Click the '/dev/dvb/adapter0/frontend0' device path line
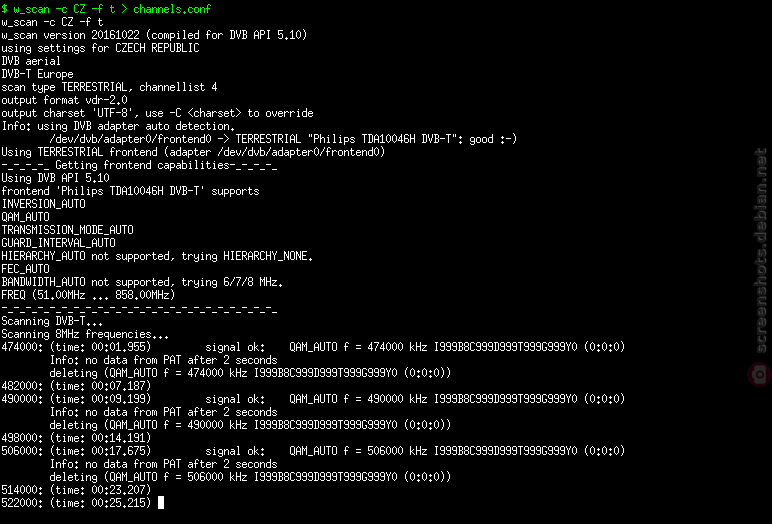This screenshot has height=524, width=772. click(283, 139)
